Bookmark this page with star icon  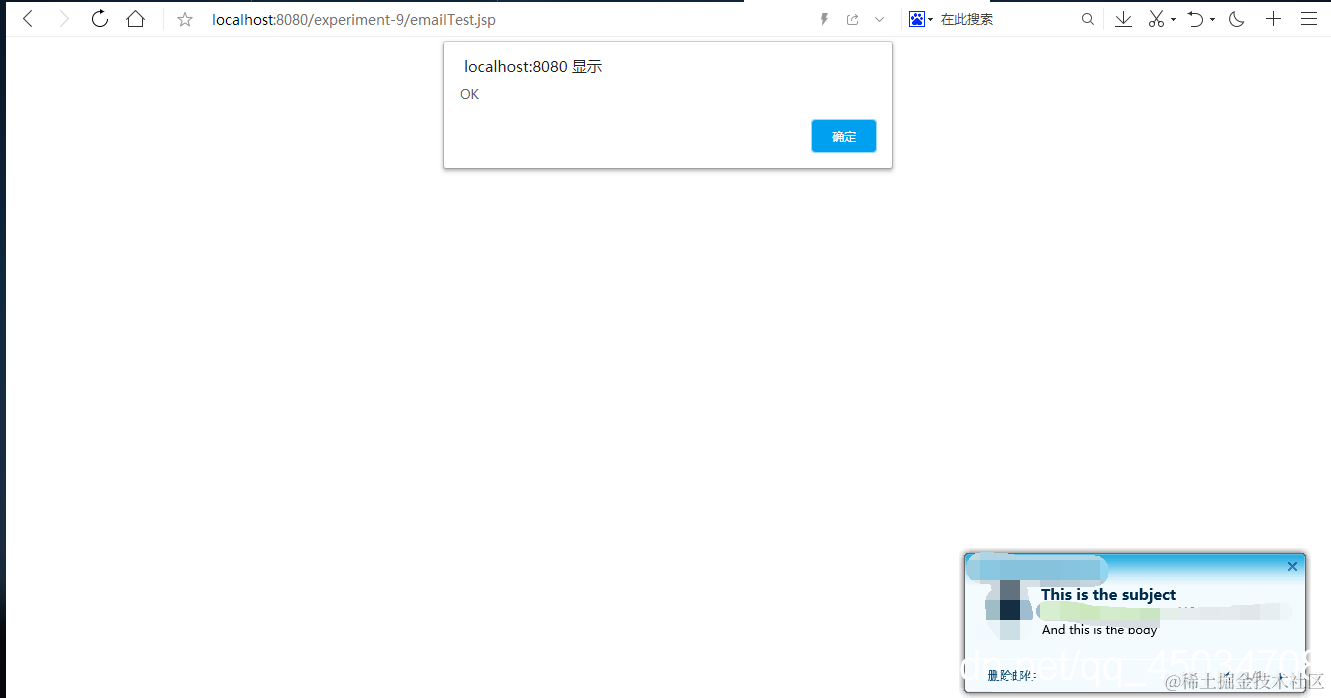[x=183, y=18]
